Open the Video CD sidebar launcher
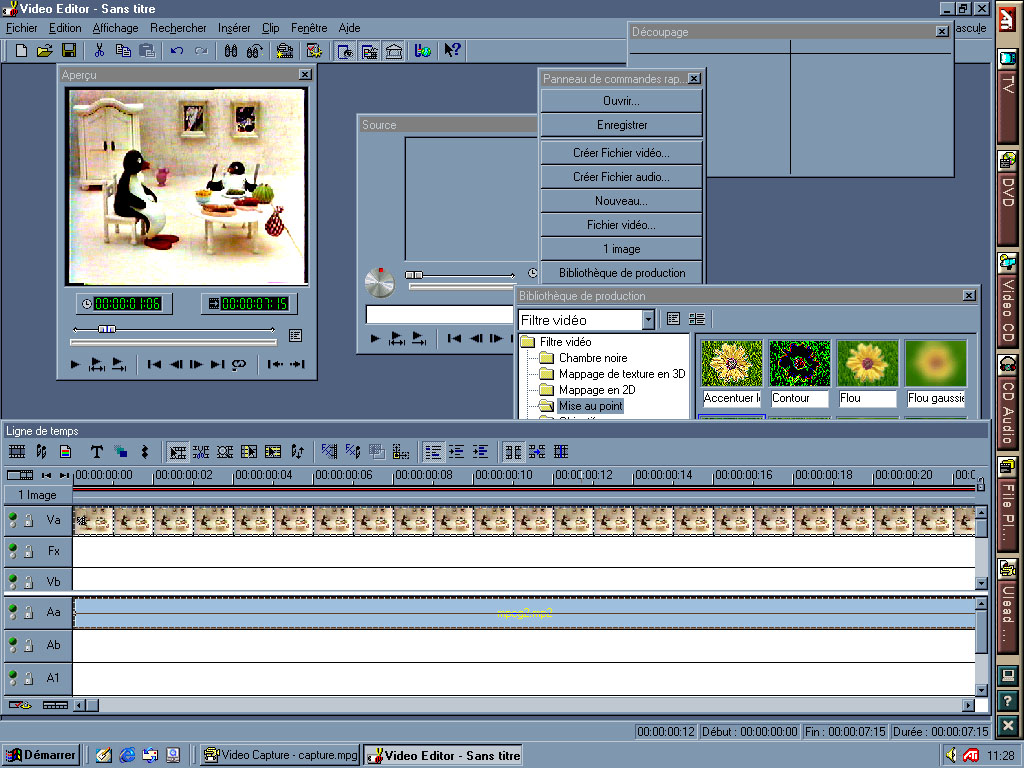 pyautogui.click(x=1008, y=299)
